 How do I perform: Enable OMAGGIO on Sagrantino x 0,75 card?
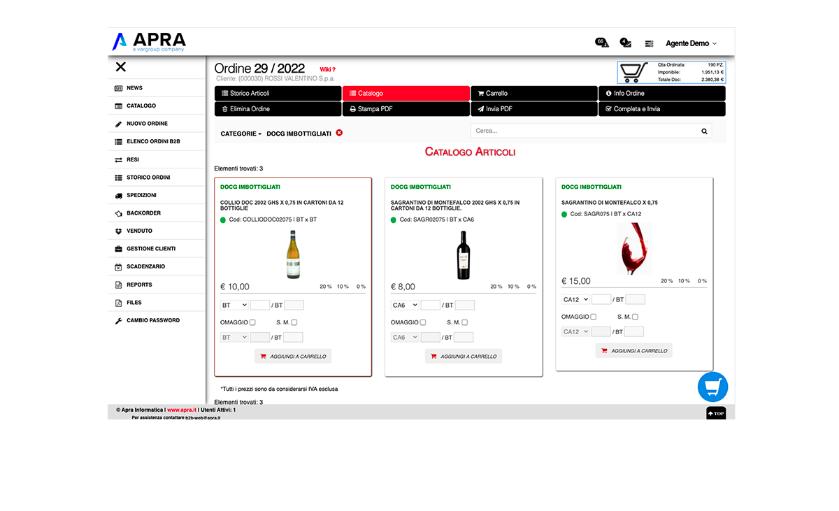pos(593,317)
